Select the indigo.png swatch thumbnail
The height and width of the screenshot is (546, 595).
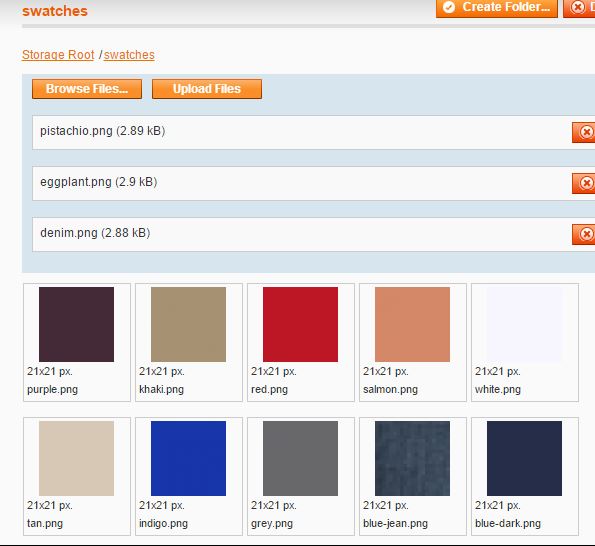coord(188,458)
